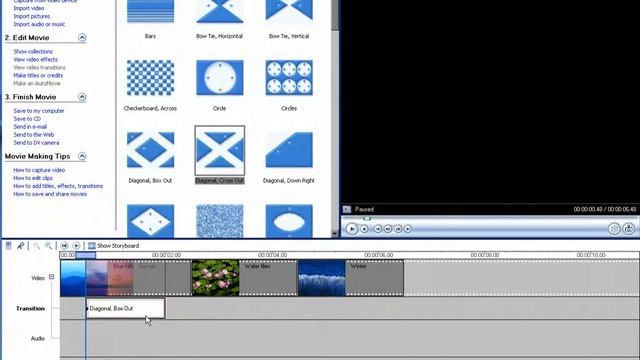Step to the previous frame
The image size is (640, 360).
388,229
